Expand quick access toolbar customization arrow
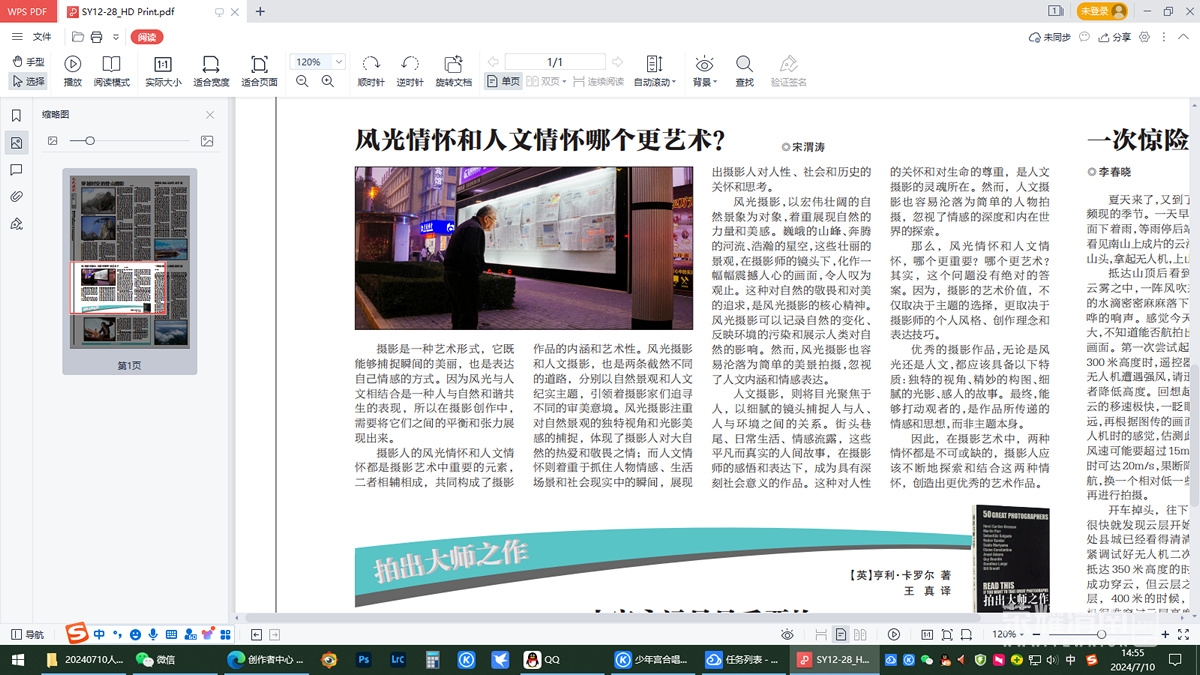1200x675 pixels. (x=116, y=37)
